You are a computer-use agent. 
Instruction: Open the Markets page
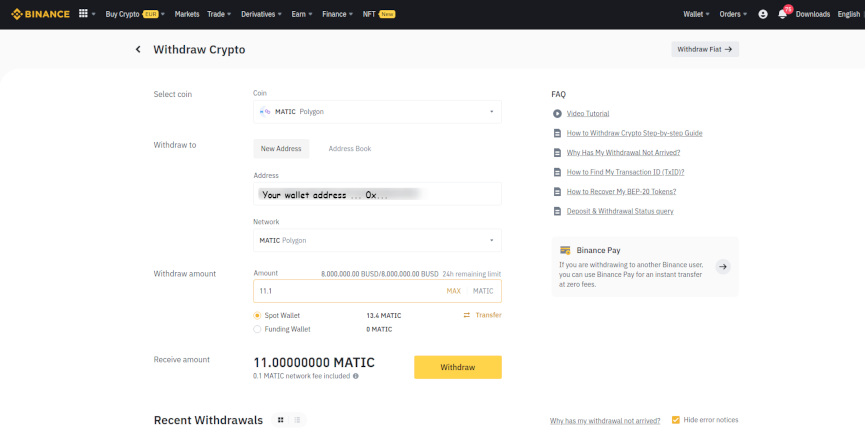187,14
